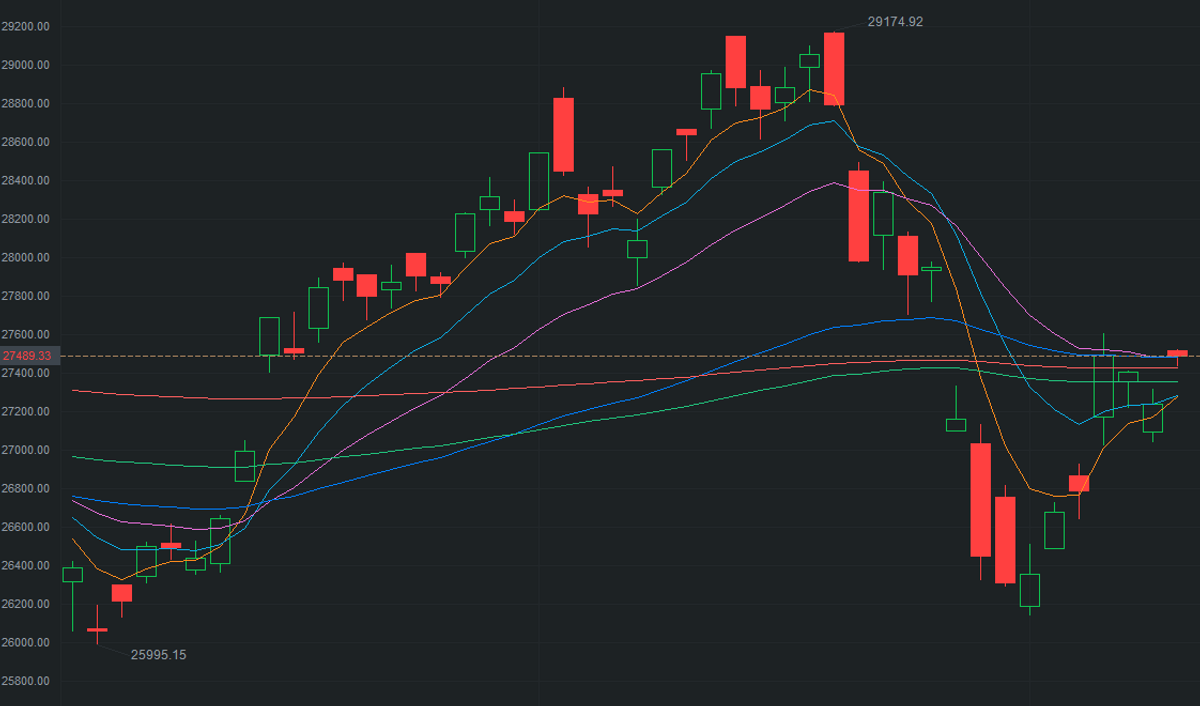The height and width of the screenshot is (706, 1200).
Task: Click the 28800.00 price axis label
Action: click(x=26, y=104)
